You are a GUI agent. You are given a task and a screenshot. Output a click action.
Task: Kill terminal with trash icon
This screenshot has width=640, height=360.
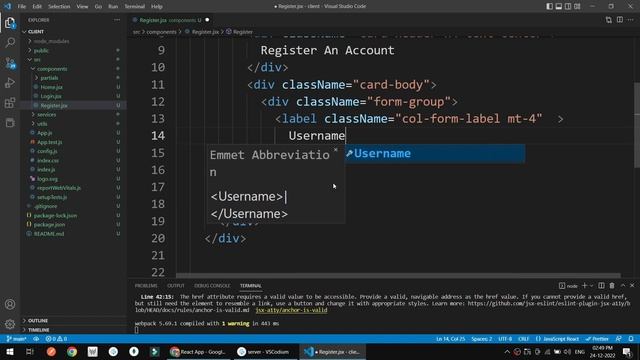click(x=612, y=286)
